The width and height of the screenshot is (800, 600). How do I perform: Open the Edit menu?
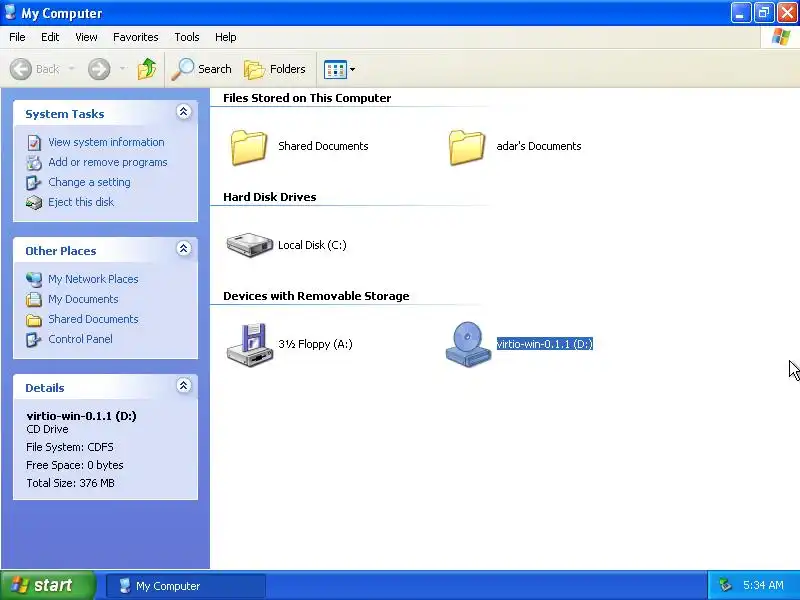tap(50, 37)
